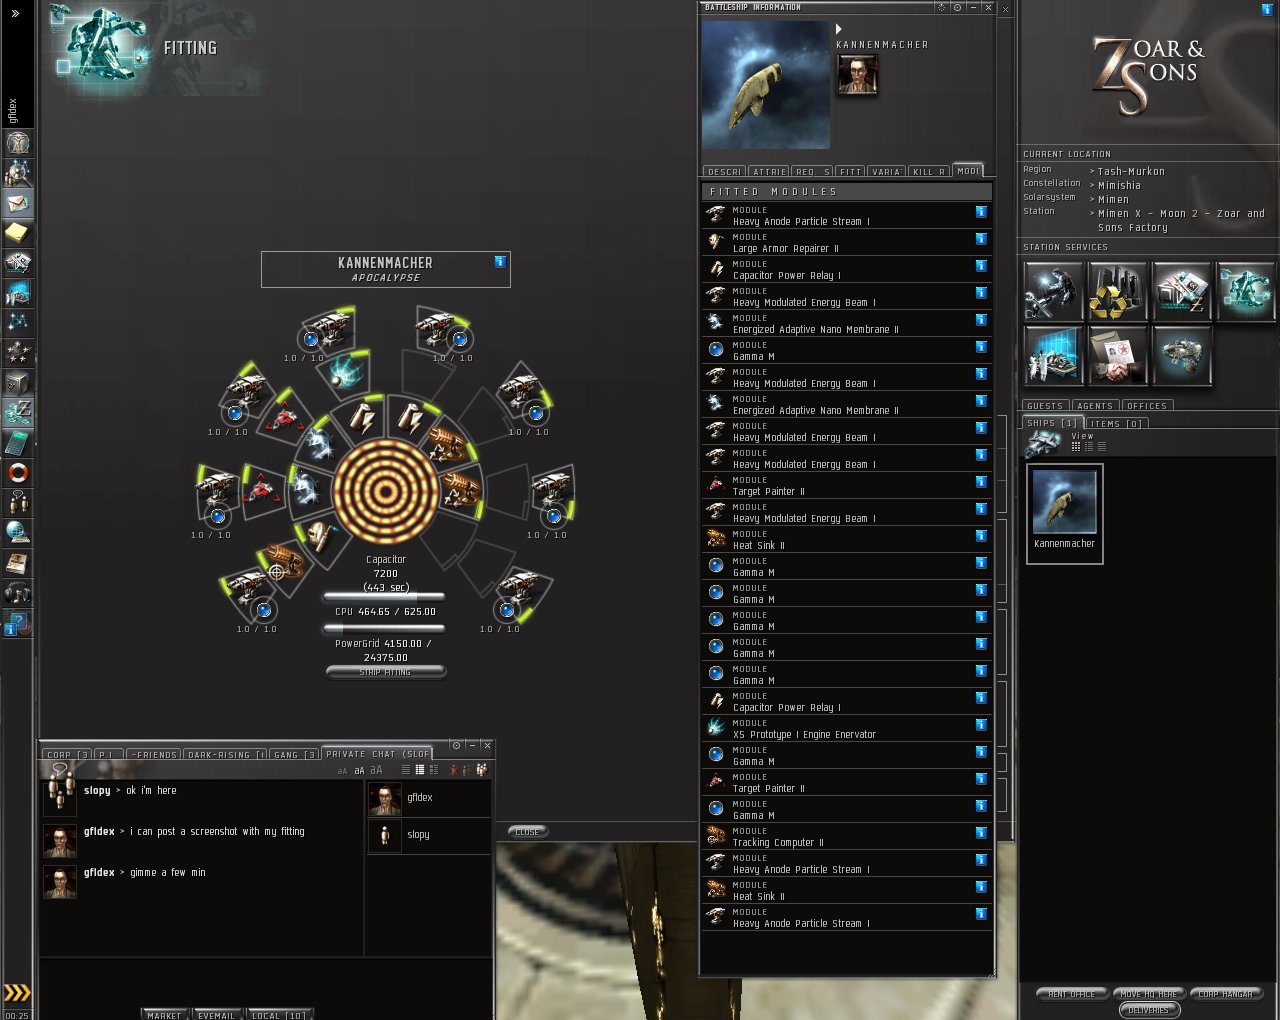Click the sidebar calculator icon
The width and height of the screenshot is (1280, 1020).
18,443
